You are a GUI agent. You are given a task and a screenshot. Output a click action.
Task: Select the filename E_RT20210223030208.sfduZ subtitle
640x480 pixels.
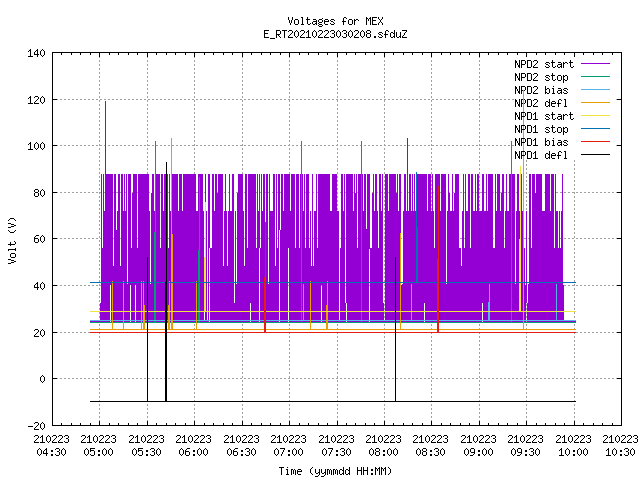335,34
